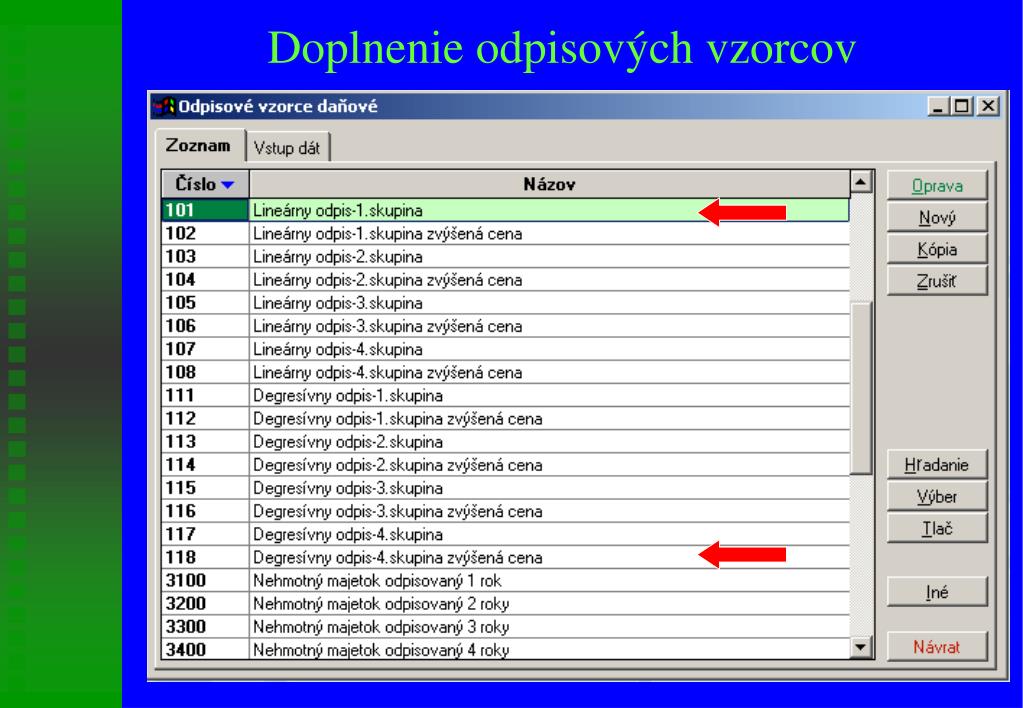
Task: Click the scrollbar down arrow
Action: click(861, 647)
